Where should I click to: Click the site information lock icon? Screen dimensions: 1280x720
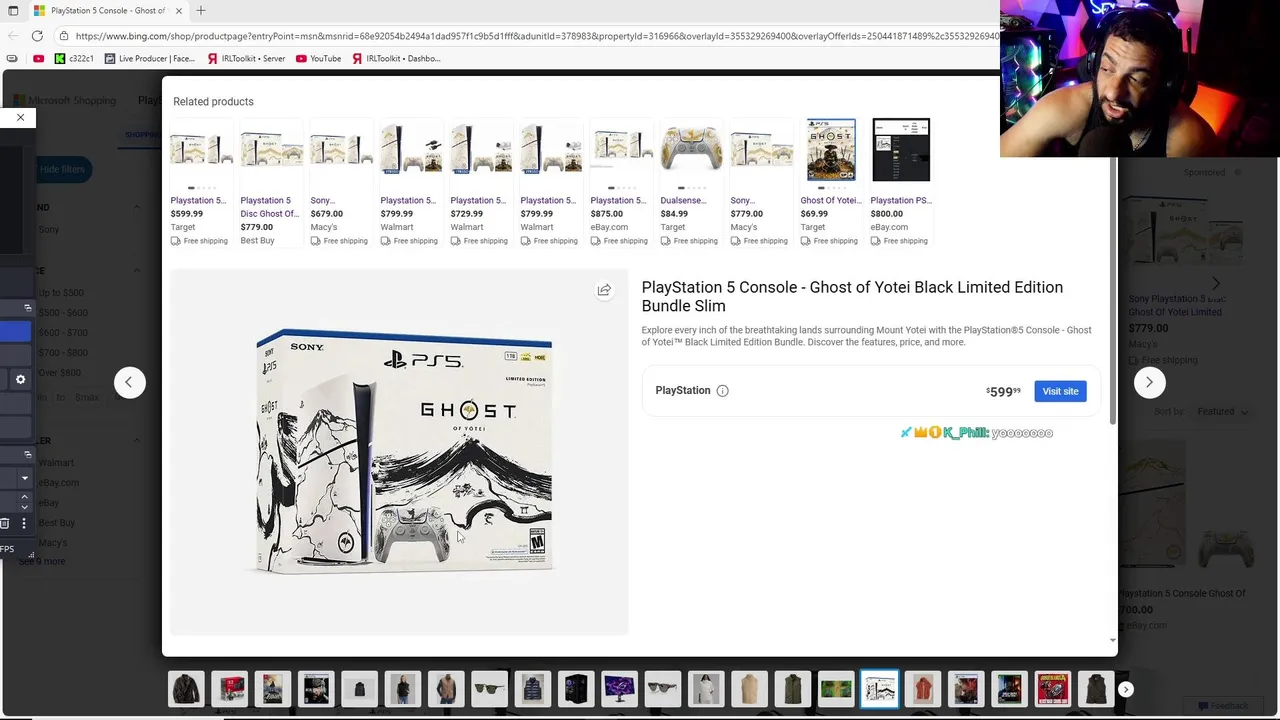64,36
